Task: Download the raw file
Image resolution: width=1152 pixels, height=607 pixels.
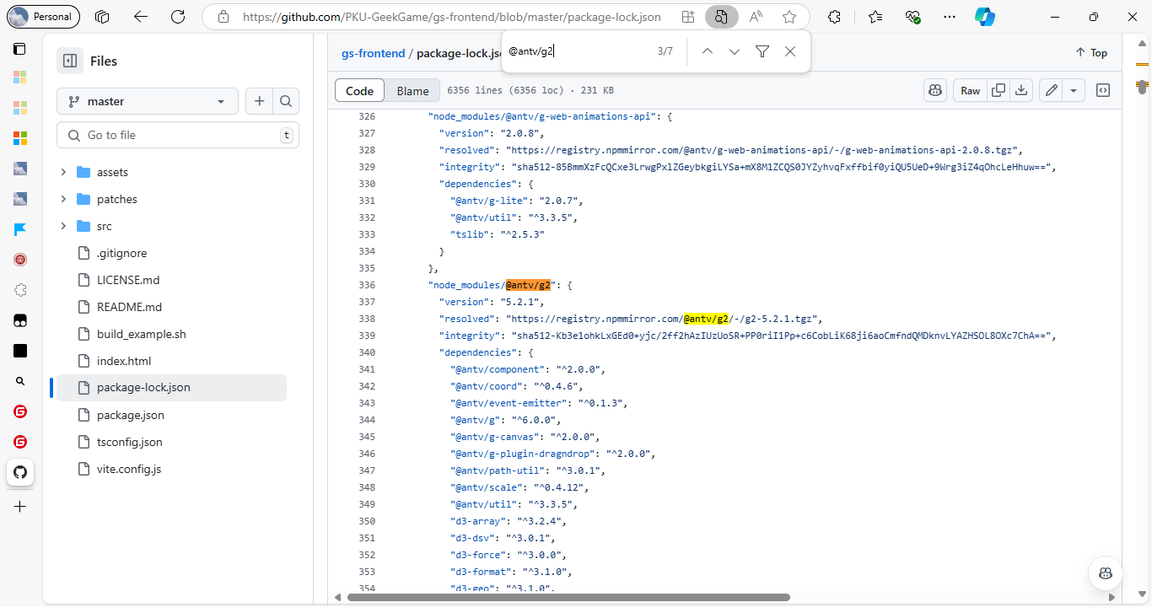Action: (x=1021, y=90)
